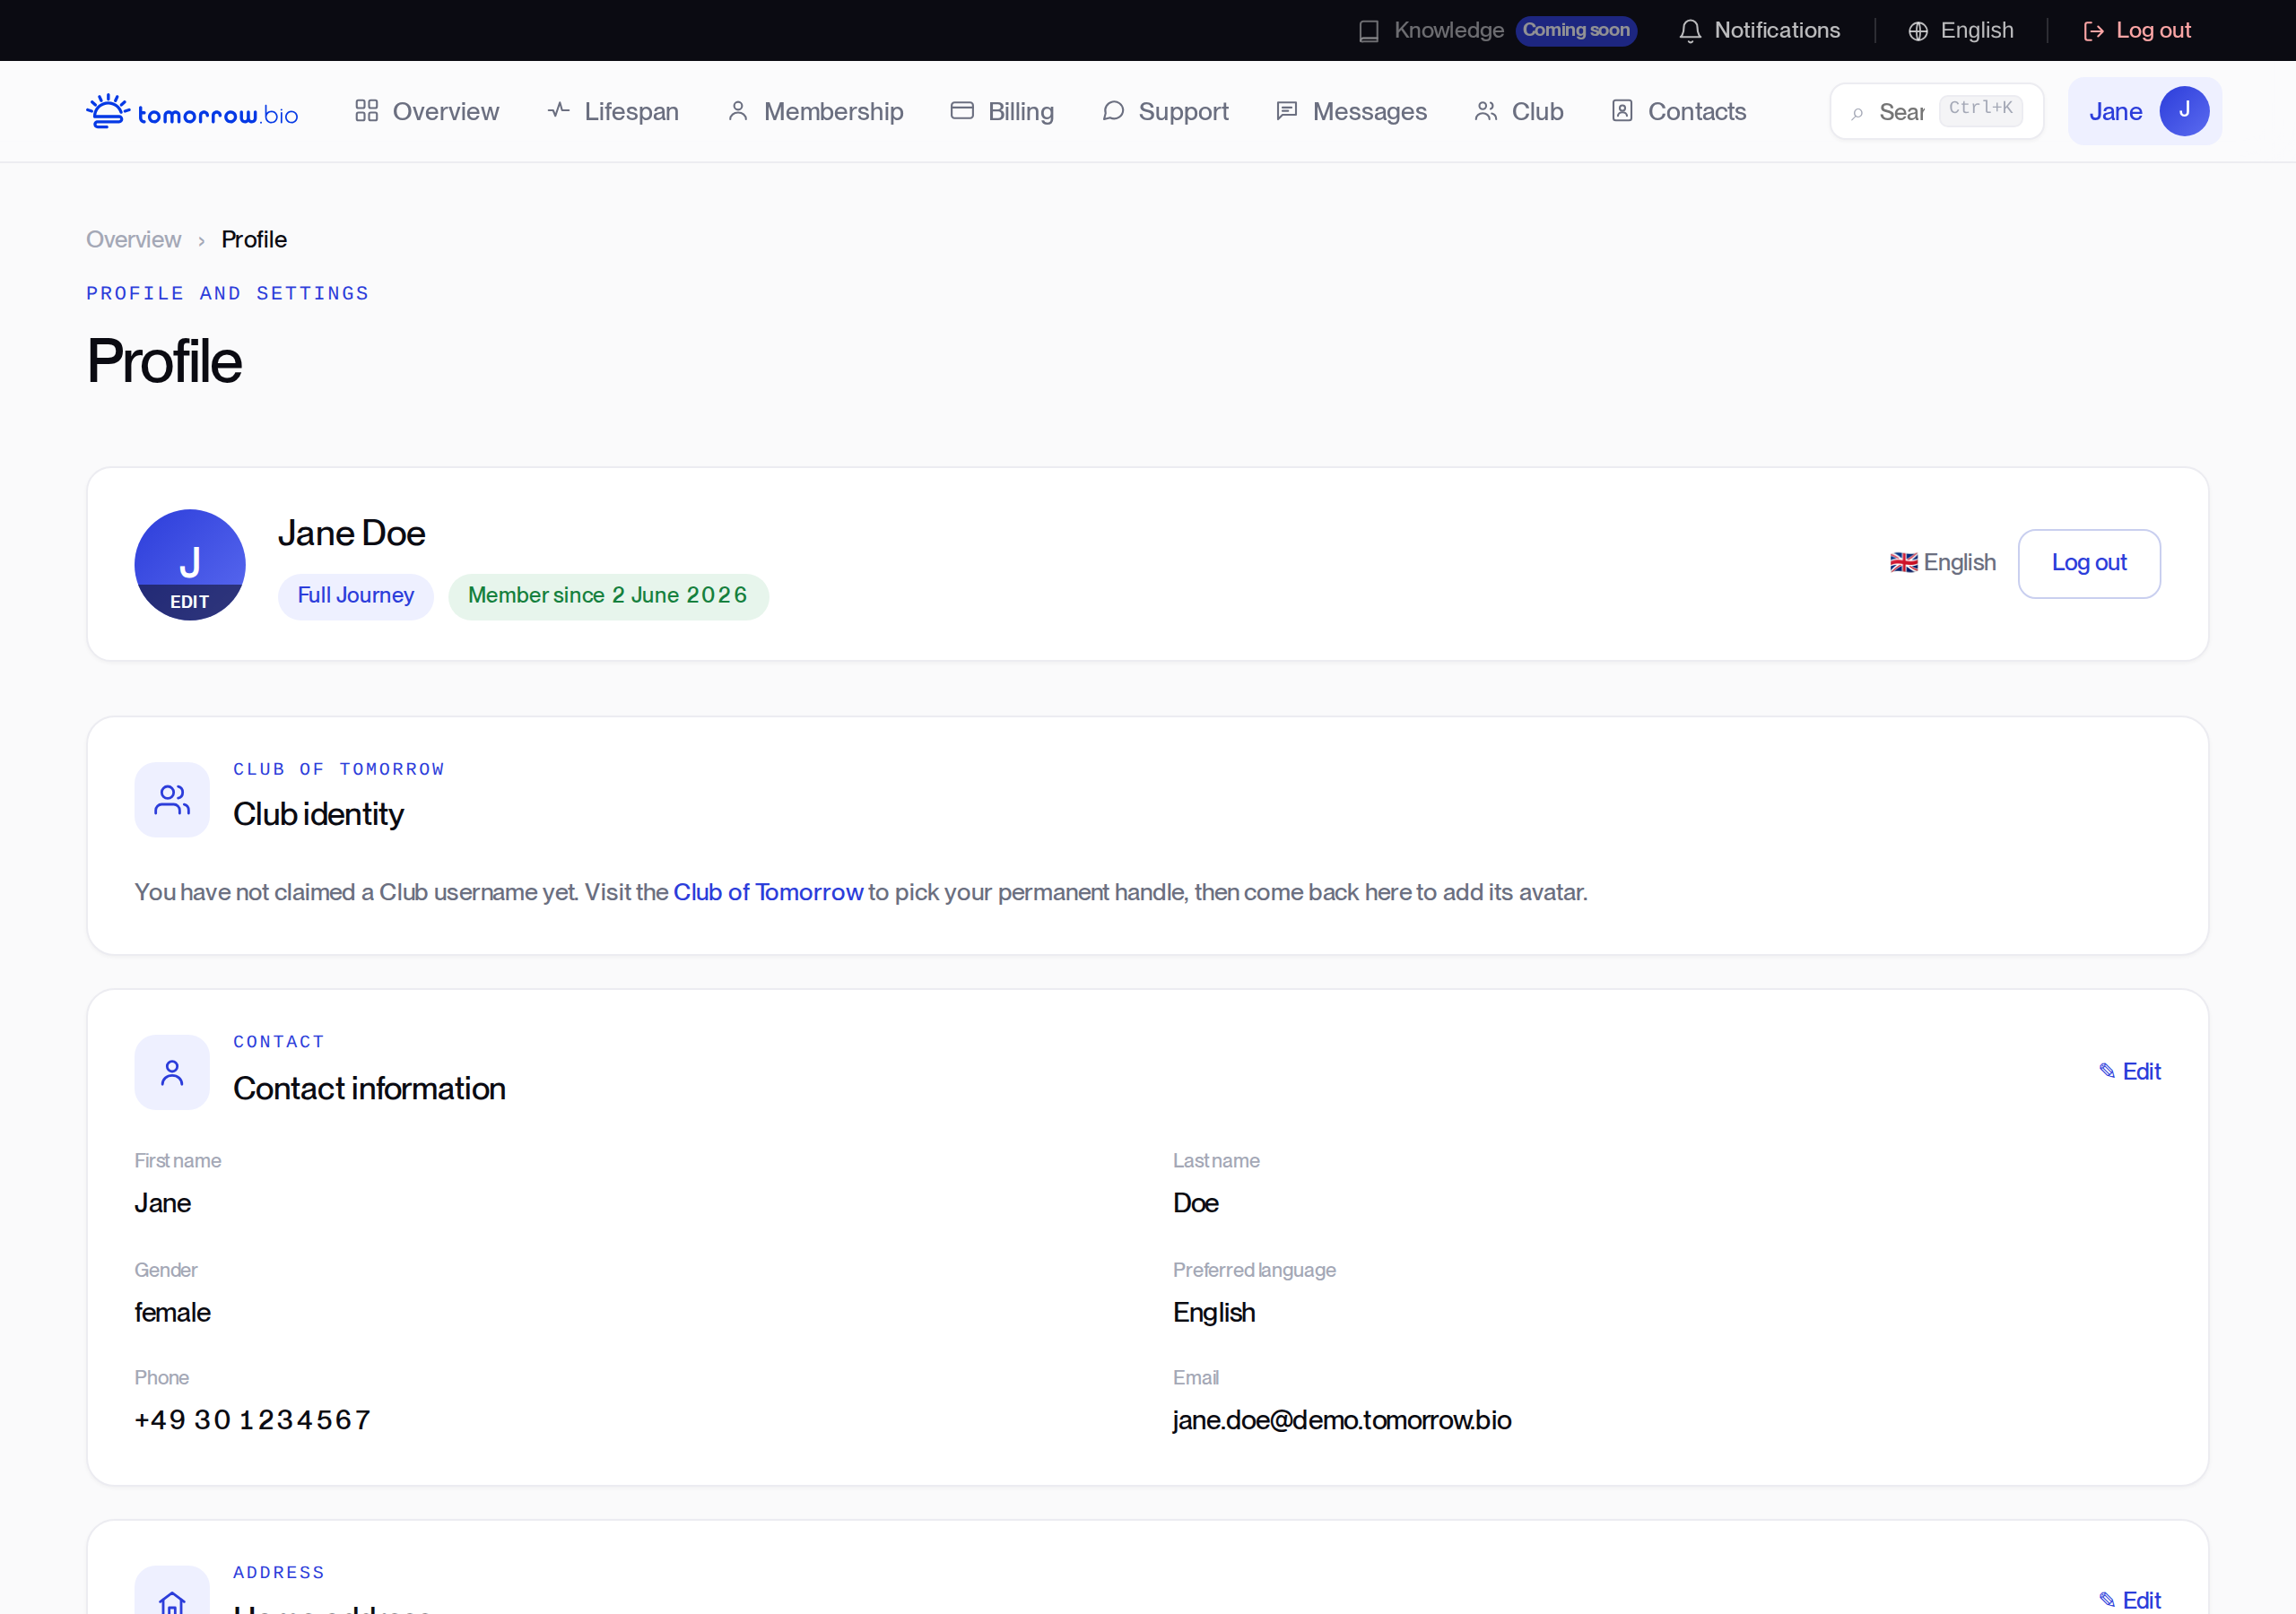The width and height of the screenshot is (2296, 1614).
Task: Click the Club identity heading
Action: [x=318, y=815]
